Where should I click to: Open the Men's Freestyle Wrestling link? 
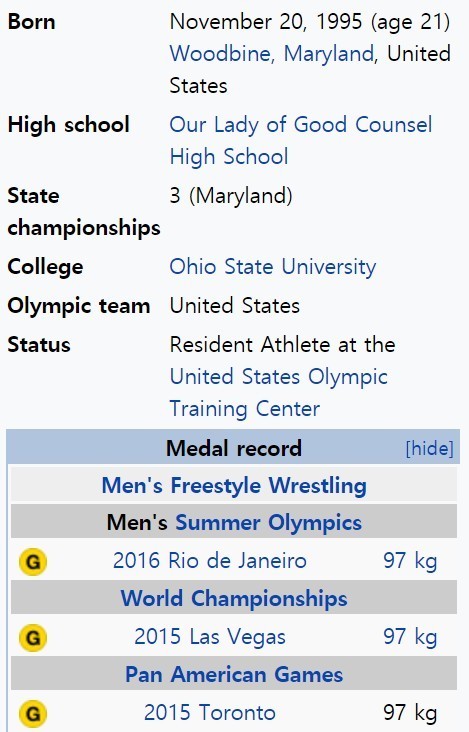point(234,486)
